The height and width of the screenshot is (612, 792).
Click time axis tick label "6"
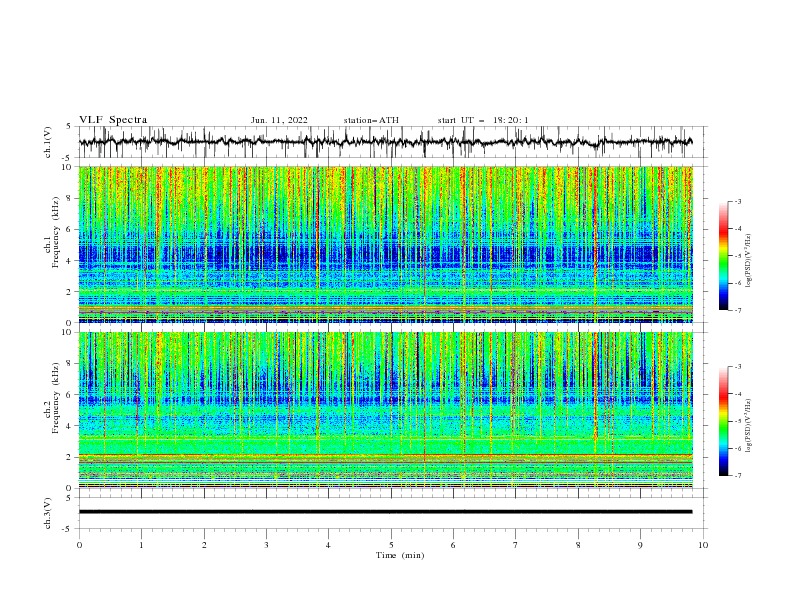coord(453,545)
